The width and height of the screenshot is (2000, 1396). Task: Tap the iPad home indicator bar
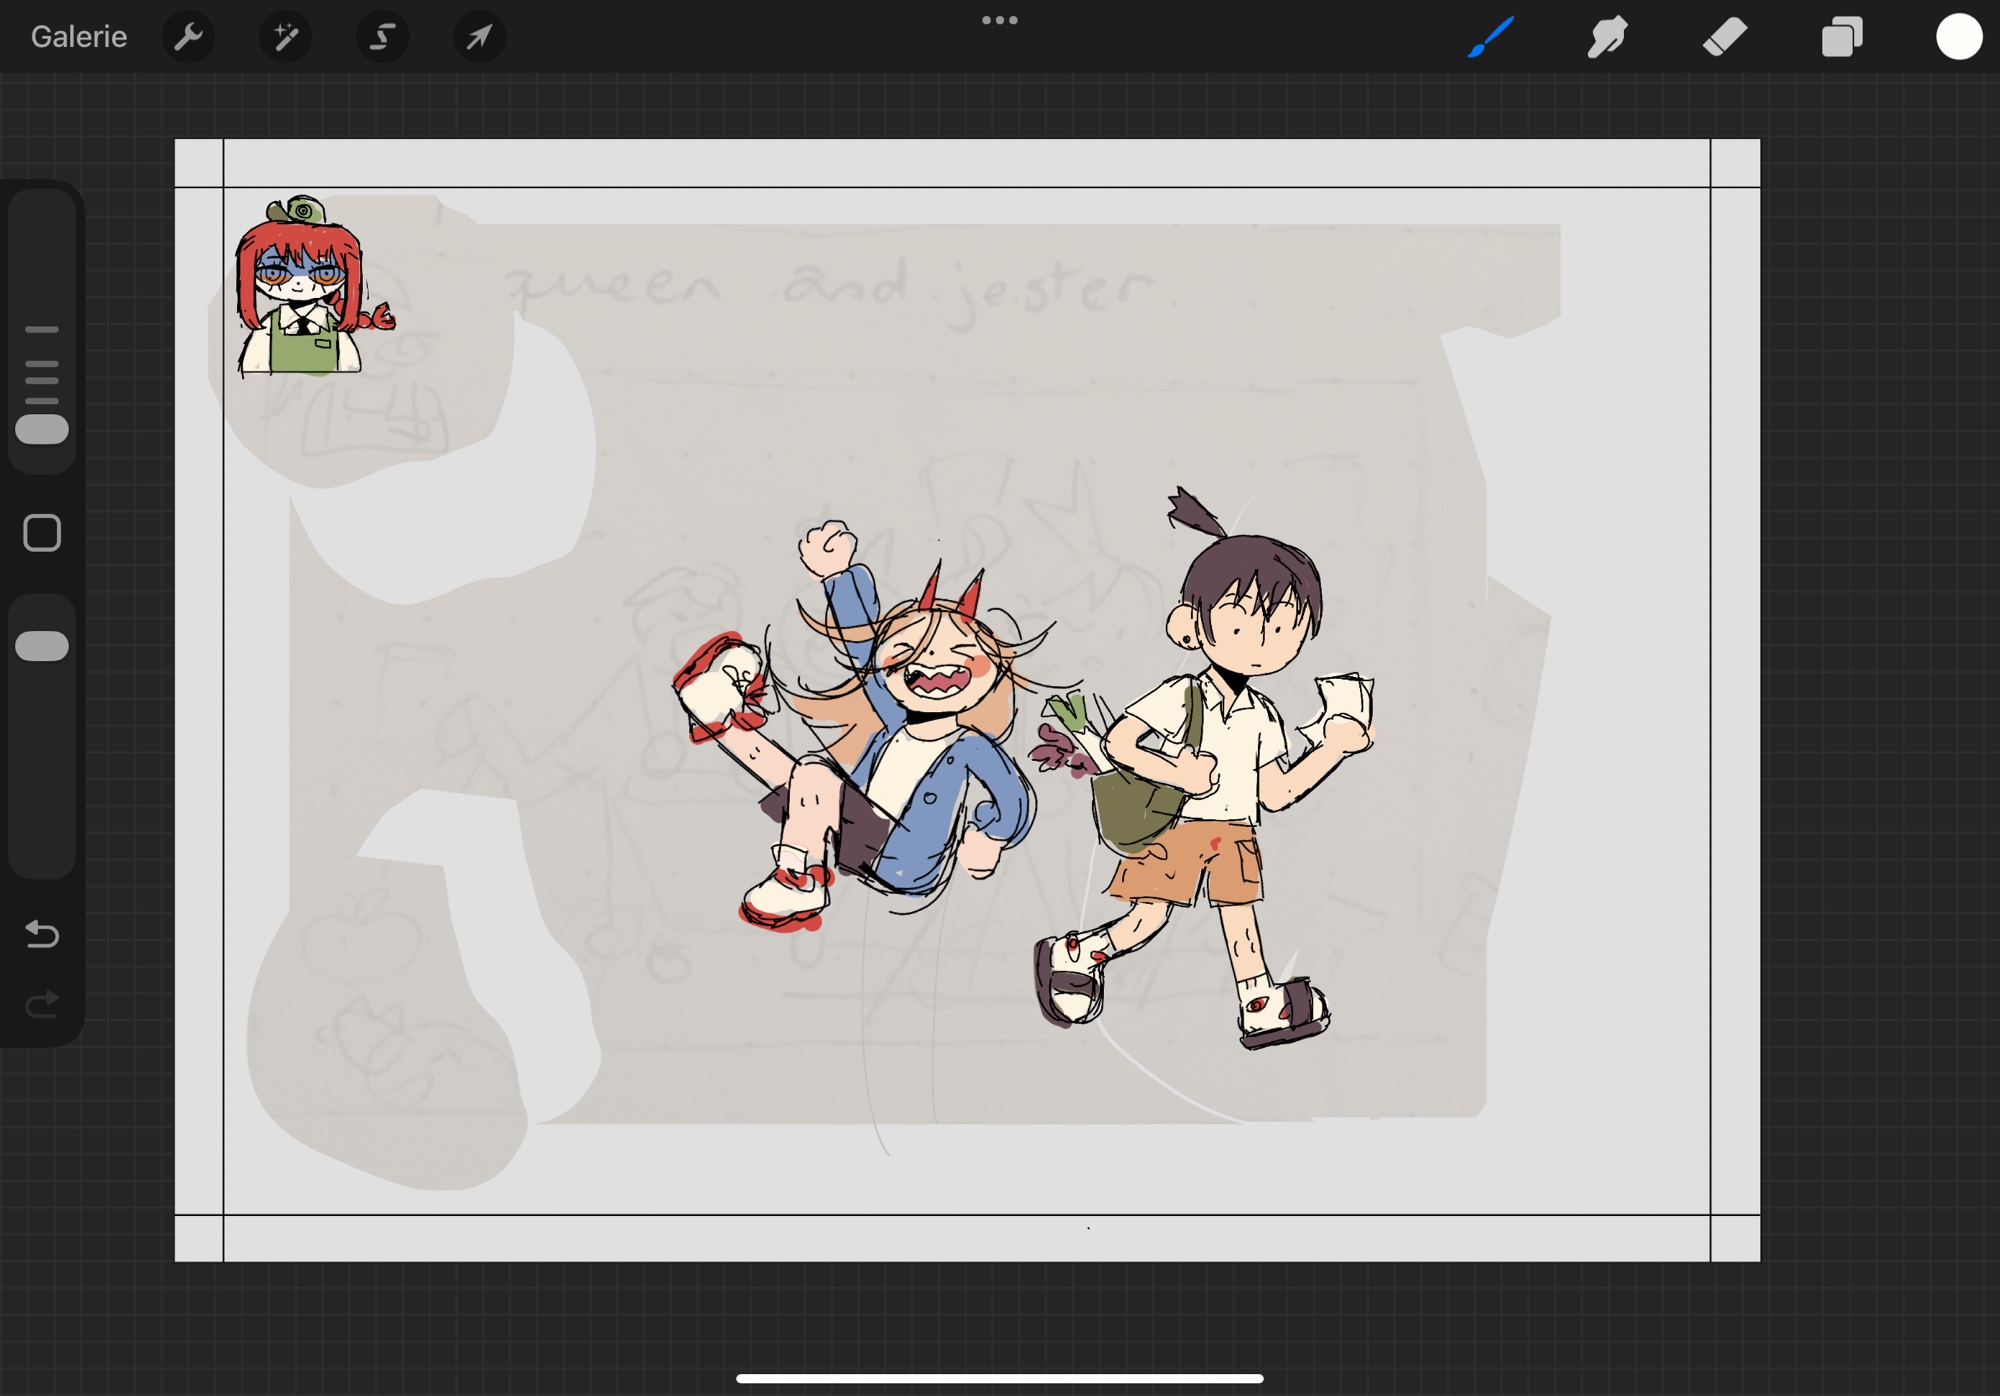click(x=999, y=1378)
